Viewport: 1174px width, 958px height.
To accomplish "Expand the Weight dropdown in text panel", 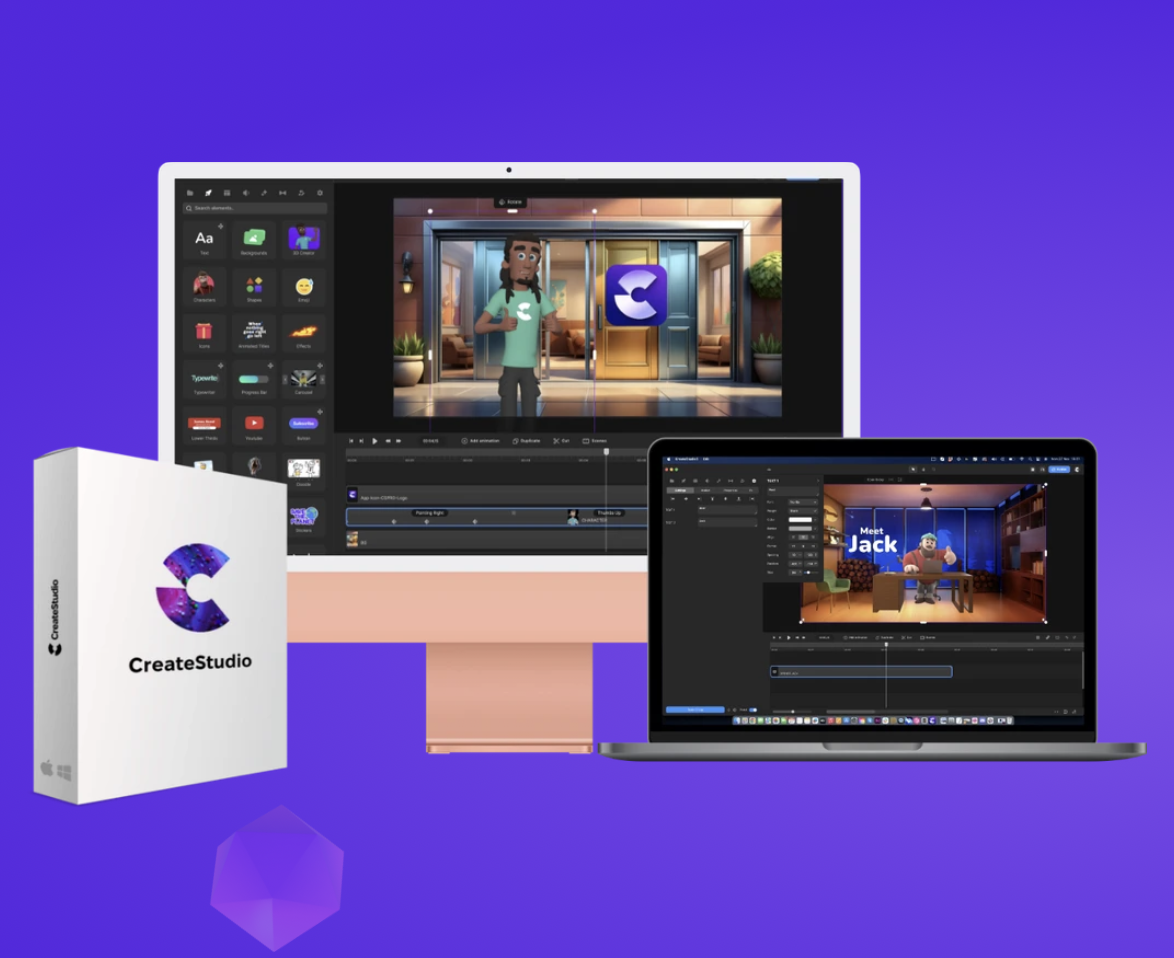I will pos(803,511).
